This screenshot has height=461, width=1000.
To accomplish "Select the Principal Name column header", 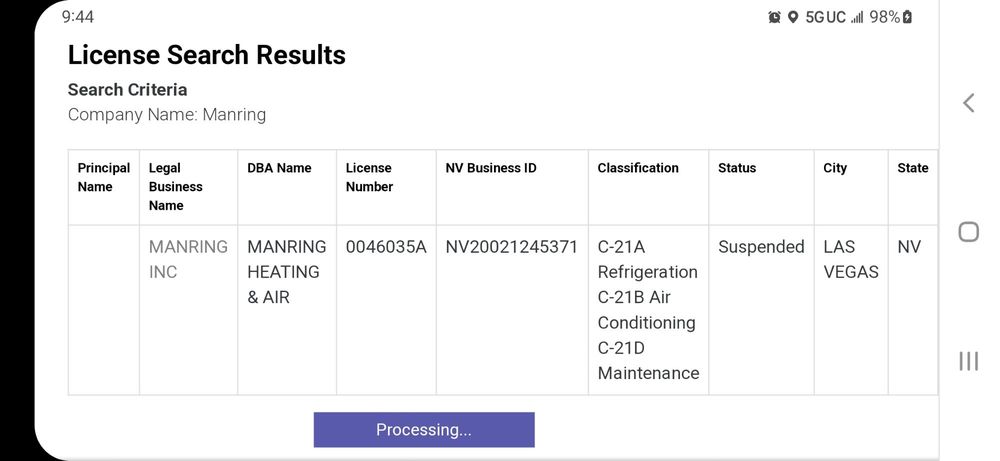I will [x=104, y=177].
